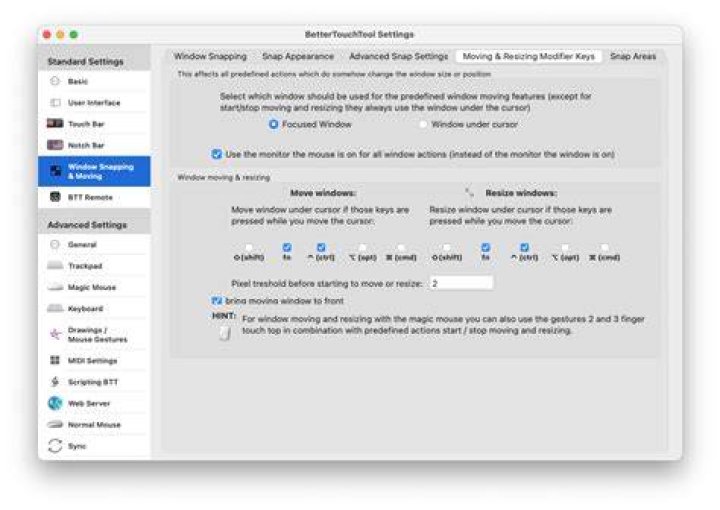Viewport: 720px width, 510px height.
Task: Open the Window Snapping tab
Action: 210,56
